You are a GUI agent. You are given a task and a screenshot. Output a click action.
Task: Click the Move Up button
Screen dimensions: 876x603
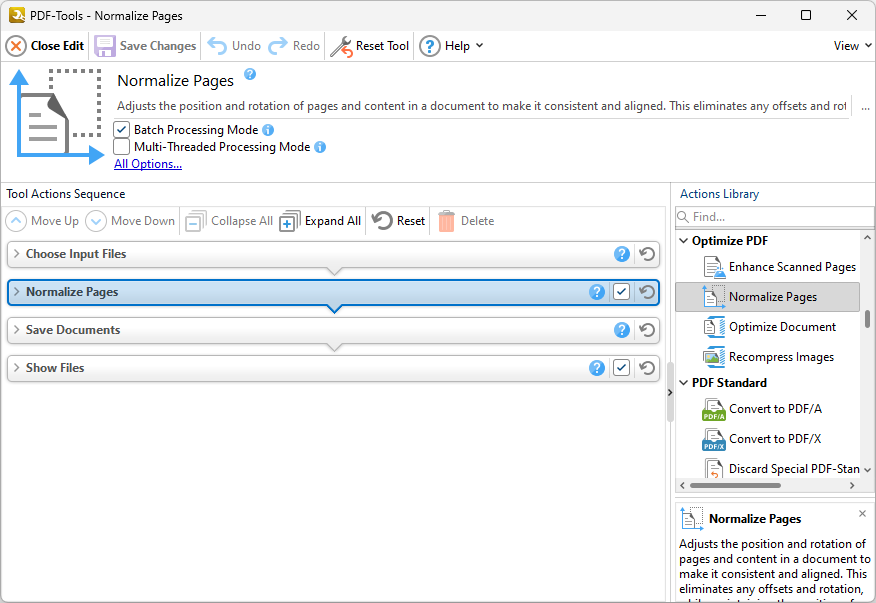click(42, 221)
